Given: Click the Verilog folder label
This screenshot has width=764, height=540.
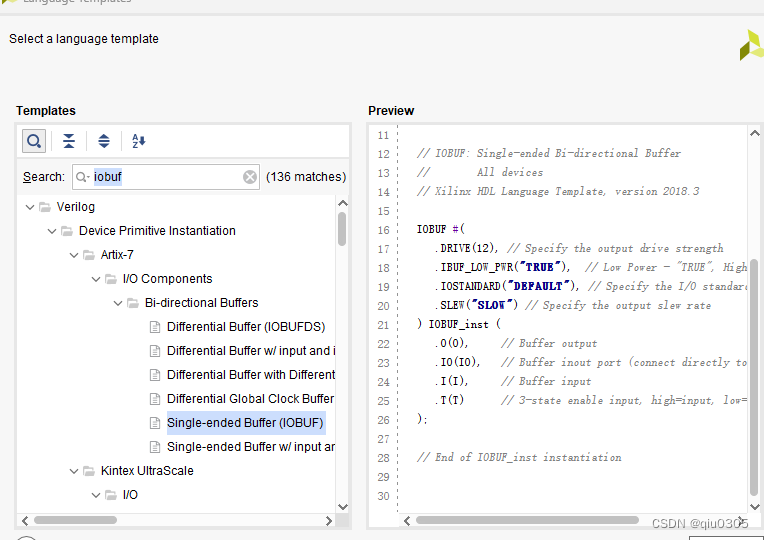Looking at the screenshot, I should [x=76, y=207].
